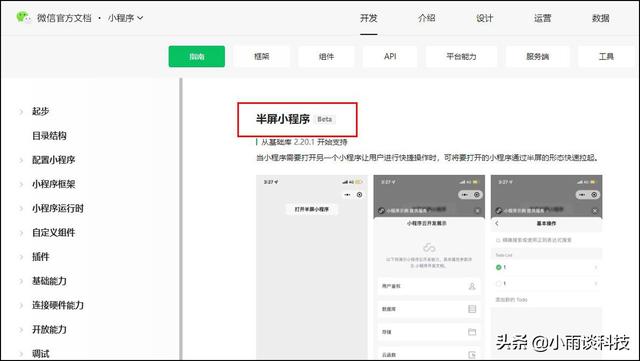Expand the 自定义组件 sidebar chevron
The width and height of the screenshot is (640, 361).
pos(21,233)
